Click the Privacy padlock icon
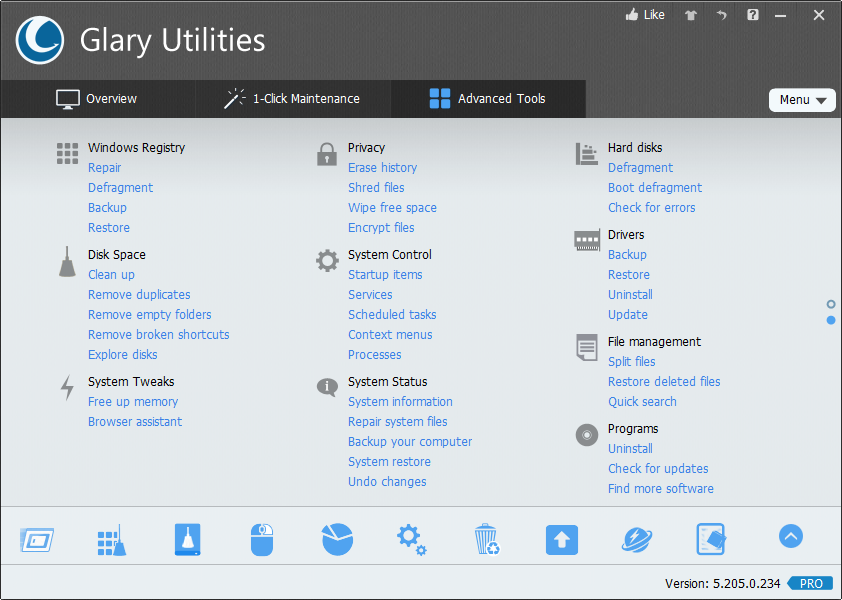This screenshot has height=600, width=842. pos(326,154)
